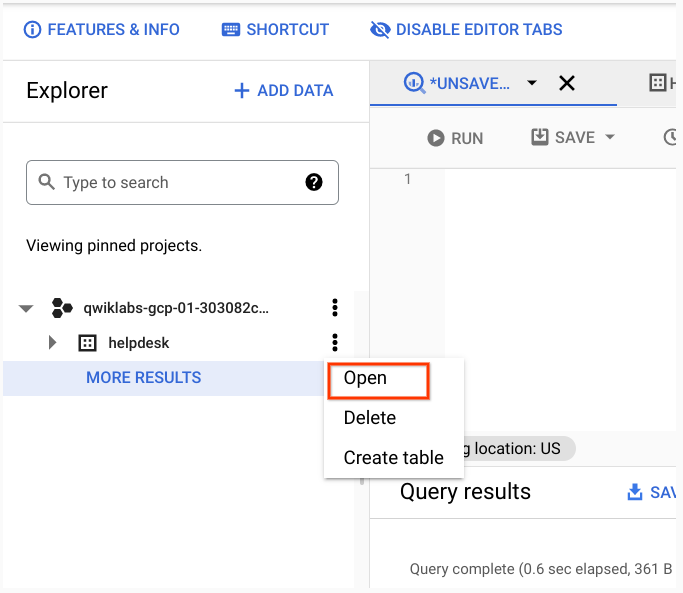This screenshot has height=593, width=683.
Task: Open the Save dropdown arrow
Action: tap(610, 137)
